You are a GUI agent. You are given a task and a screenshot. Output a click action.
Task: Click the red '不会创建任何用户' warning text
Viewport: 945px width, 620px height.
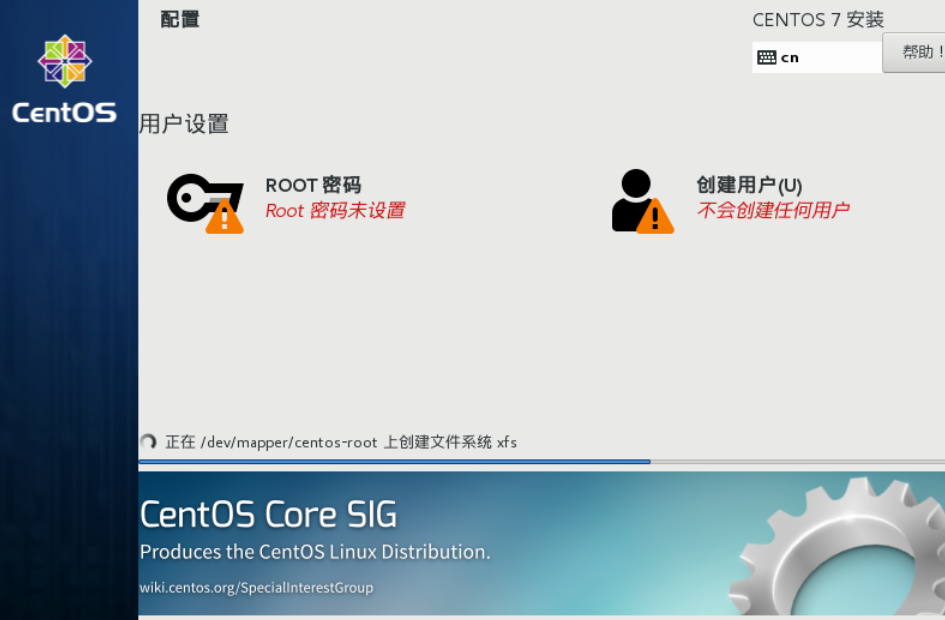pyautogui.click(x=773, y=211)
